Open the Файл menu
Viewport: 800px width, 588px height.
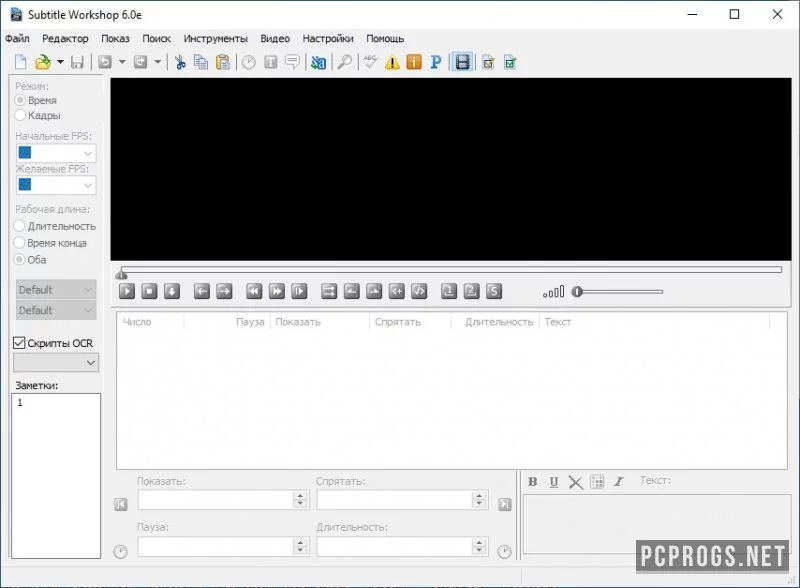[x=17, y=39]
